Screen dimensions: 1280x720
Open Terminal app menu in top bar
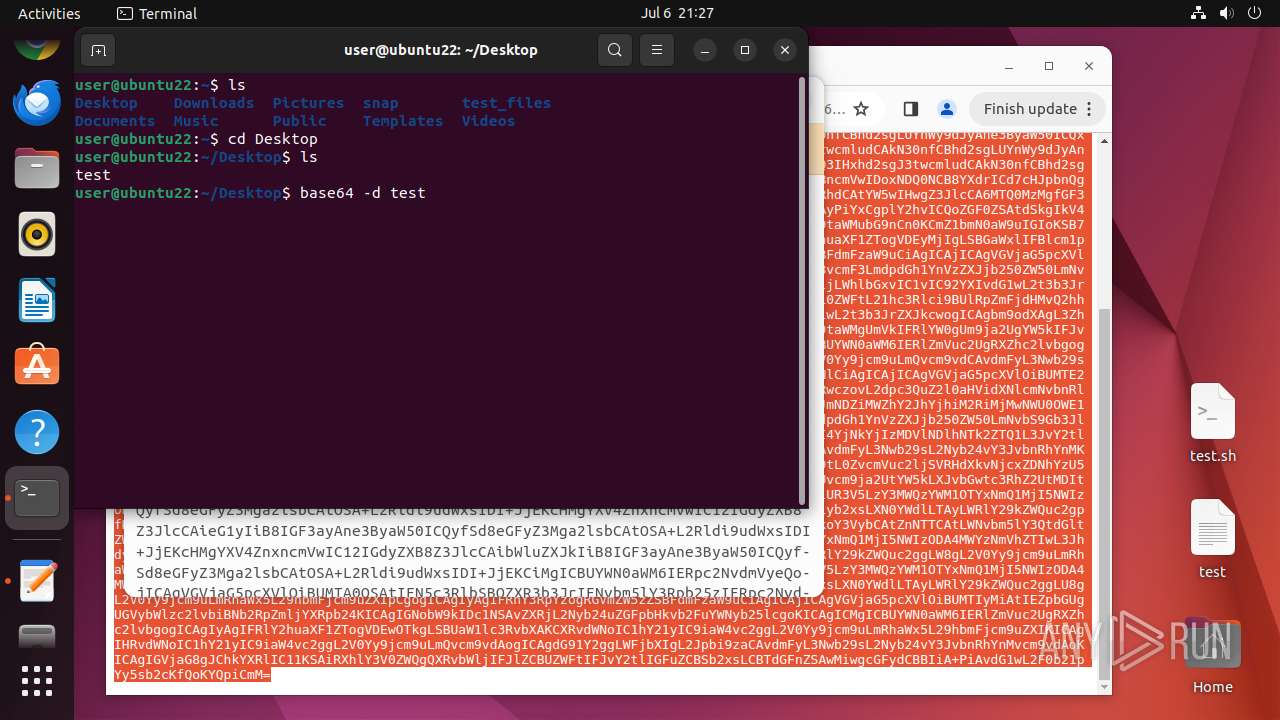pyautogui.click(x=157, y=13)
